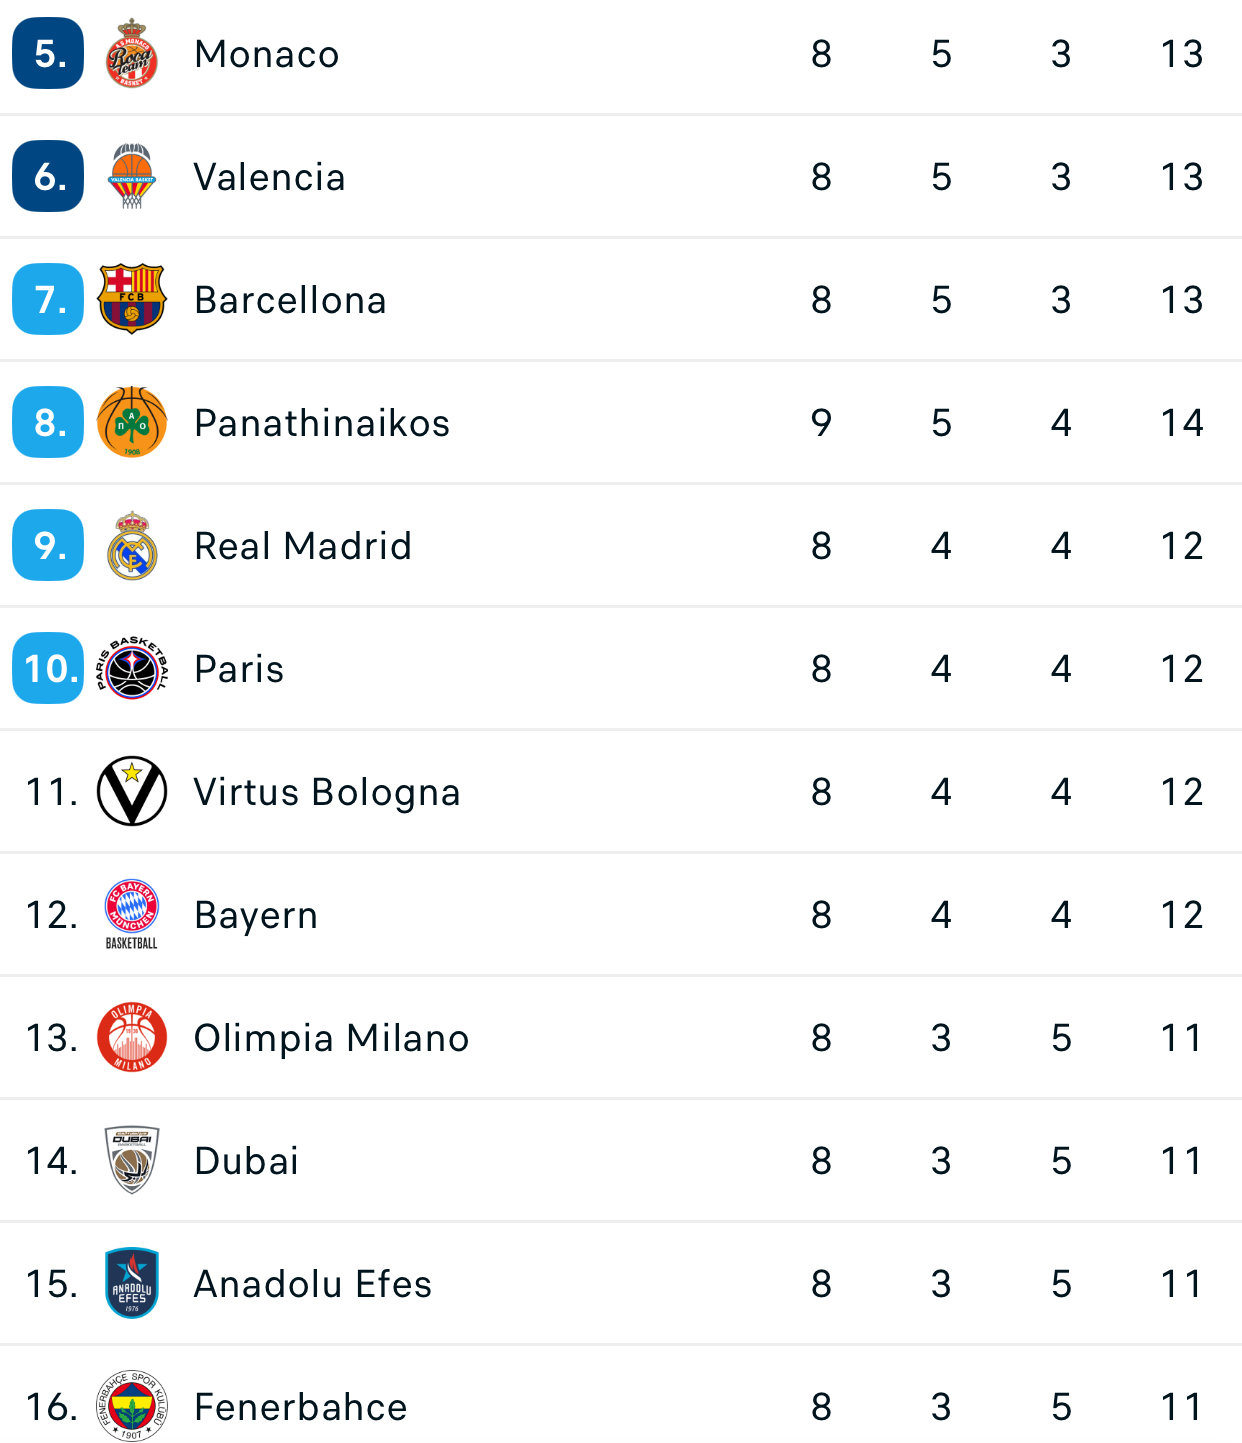Click the Virtus Bologna V logo
The height and width of the screenshot is (1443, 1242).
click(x=132, y=791)
